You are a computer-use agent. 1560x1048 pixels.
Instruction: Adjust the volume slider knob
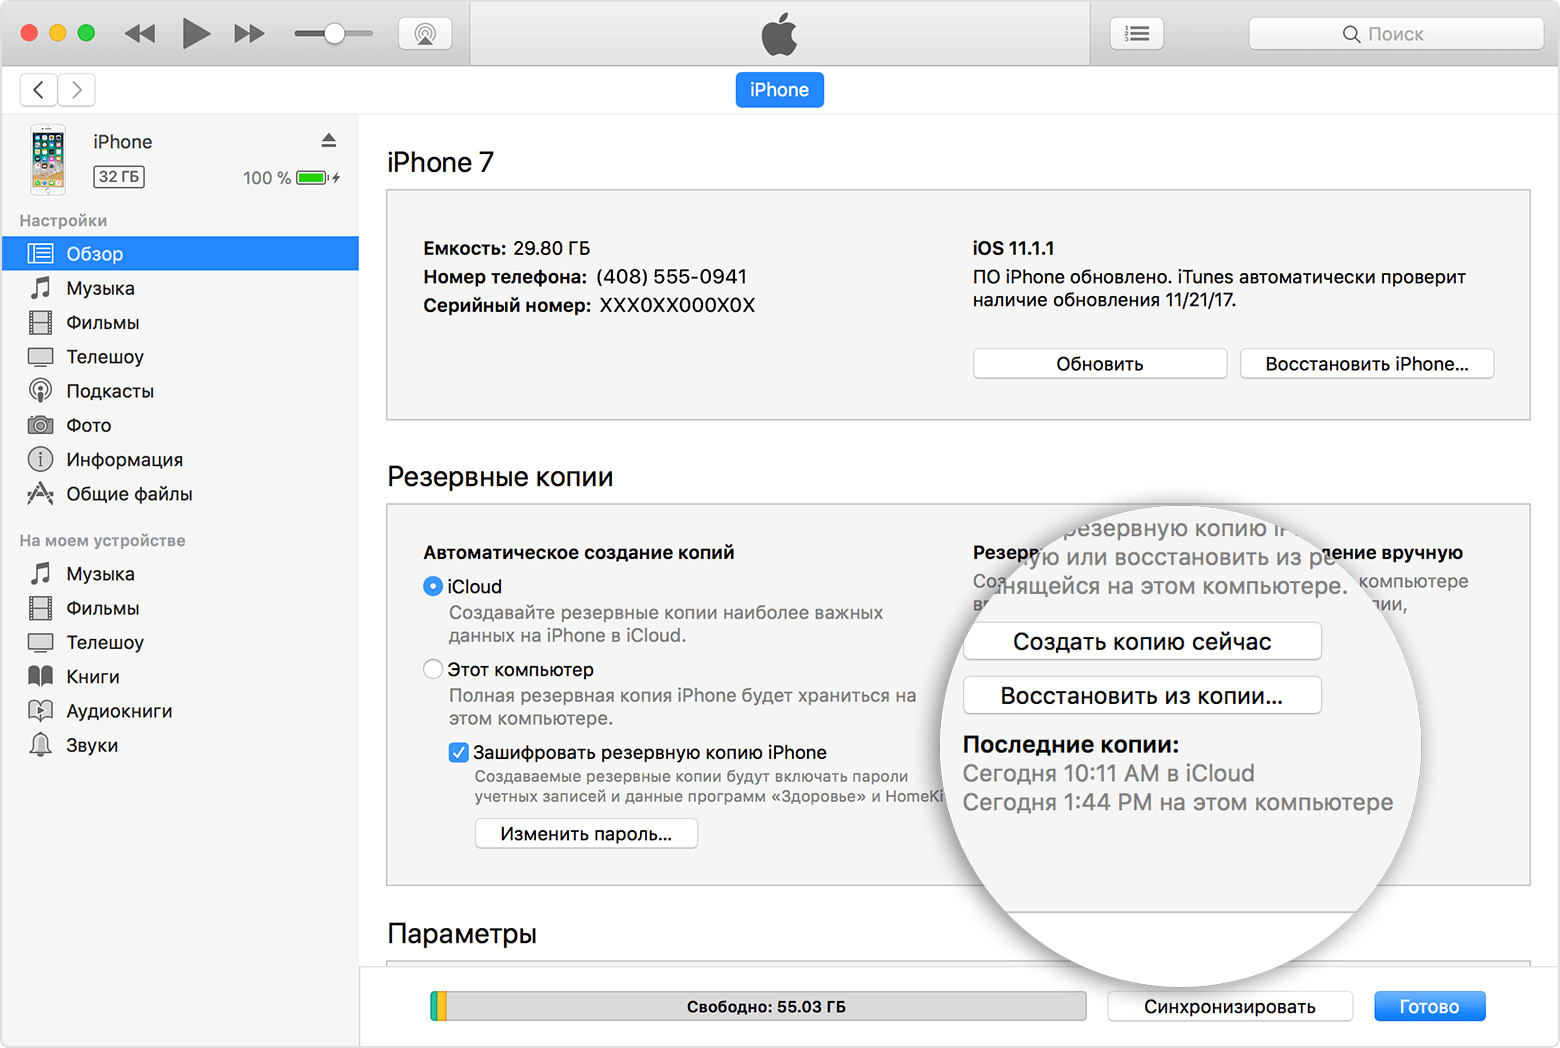(335, 34)
